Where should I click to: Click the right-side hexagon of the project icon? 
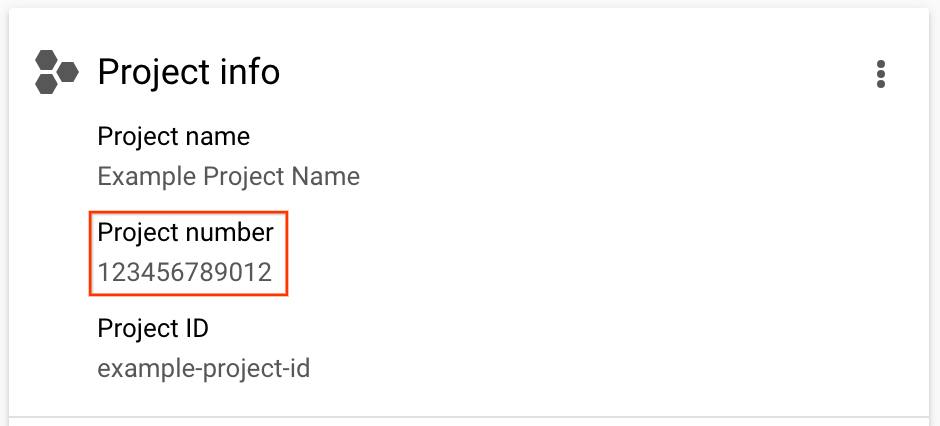pos(67,72)
